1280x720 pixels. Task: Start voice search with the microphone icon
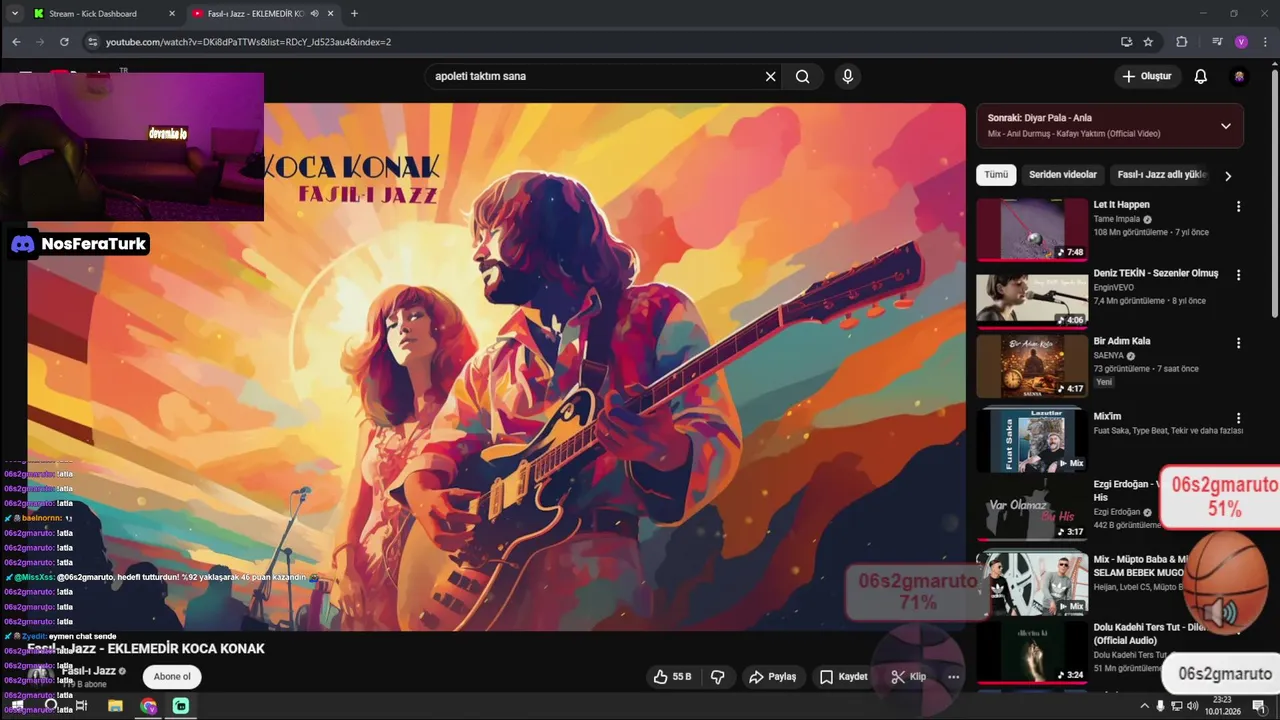[848, 76]
